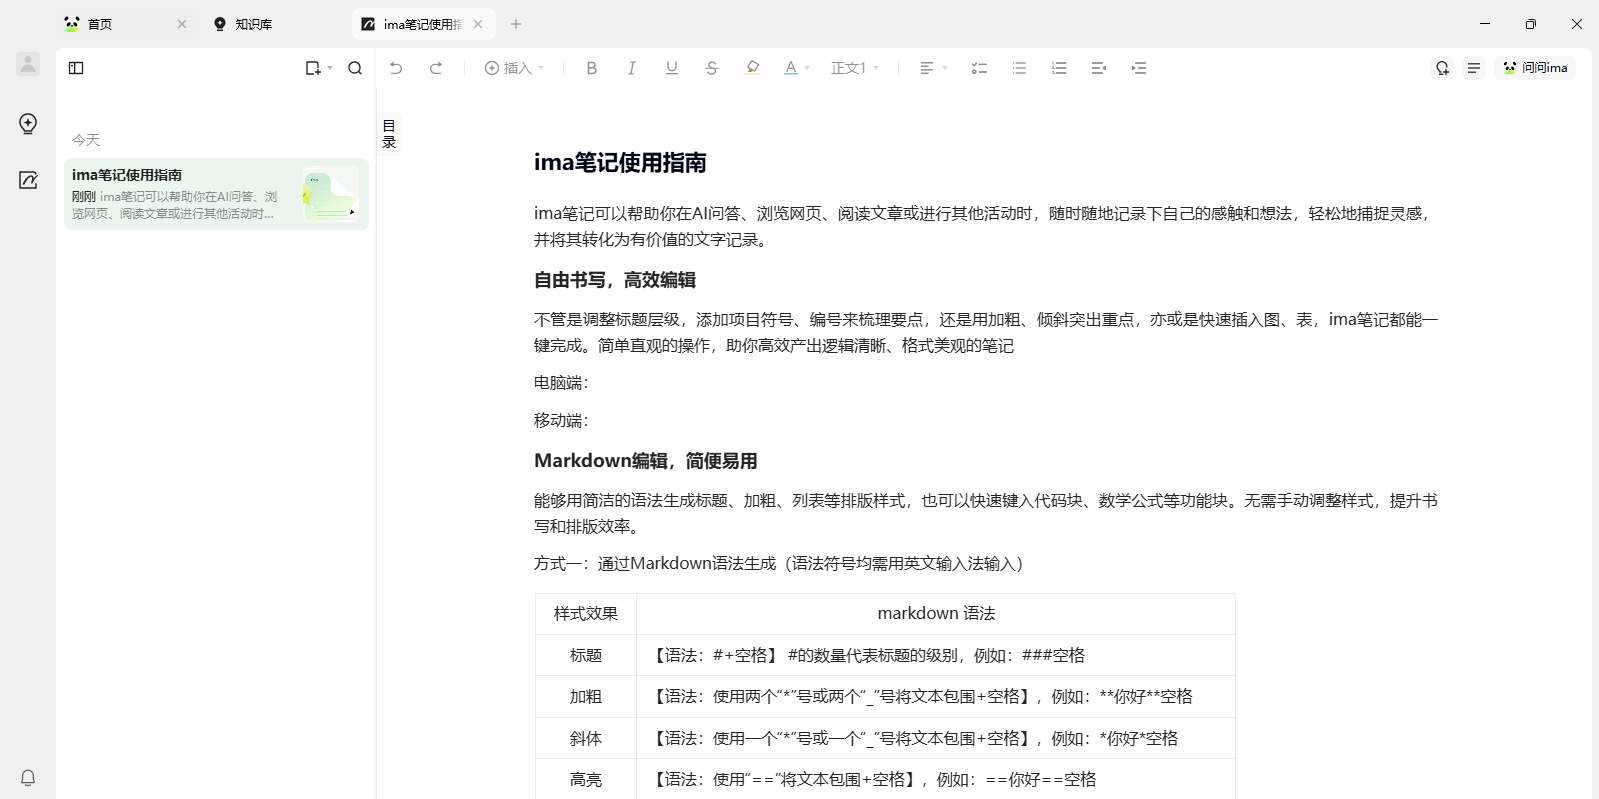Click the paragraph beginning 能够用简洁的语法
This screenshot has width=1599, height=799.
point(985,514)
